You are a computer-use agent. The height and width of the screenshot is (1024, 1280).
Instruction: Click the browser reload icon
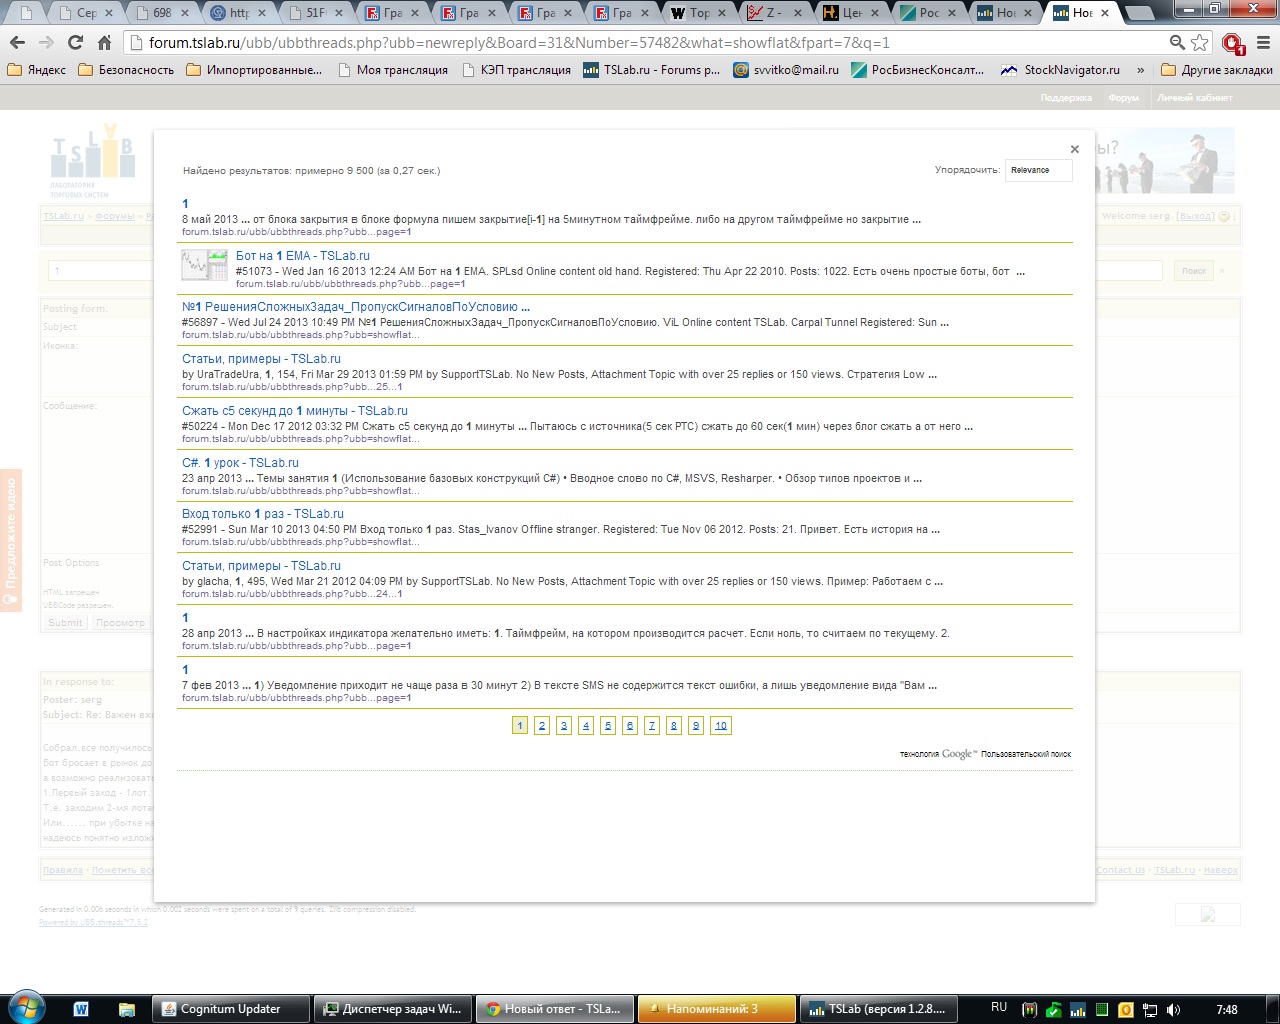click(75, 43)
